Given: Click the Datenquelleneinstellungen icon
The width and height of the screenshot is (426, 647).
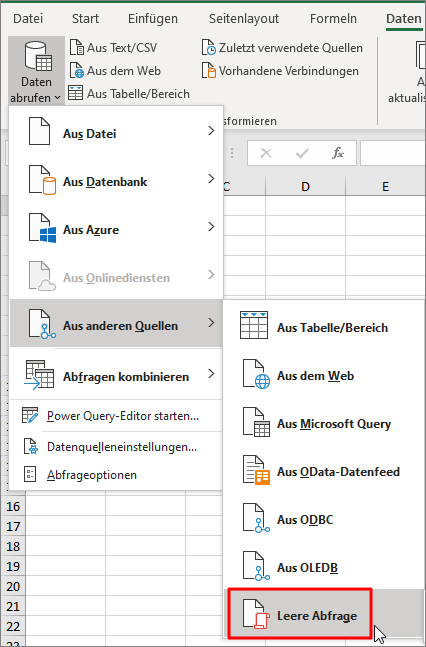Looking at the screenshot, I should point(30,446).
